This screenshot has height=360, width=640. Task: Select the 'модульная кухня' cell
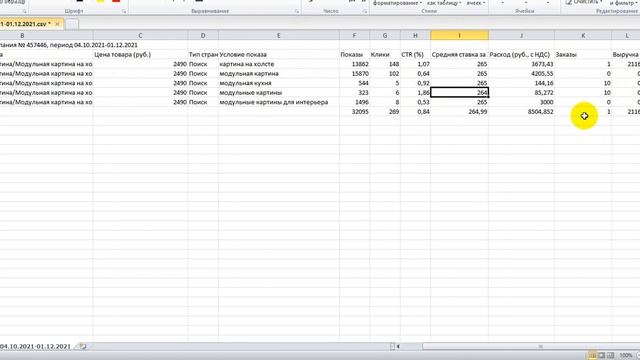click(279, 83)
